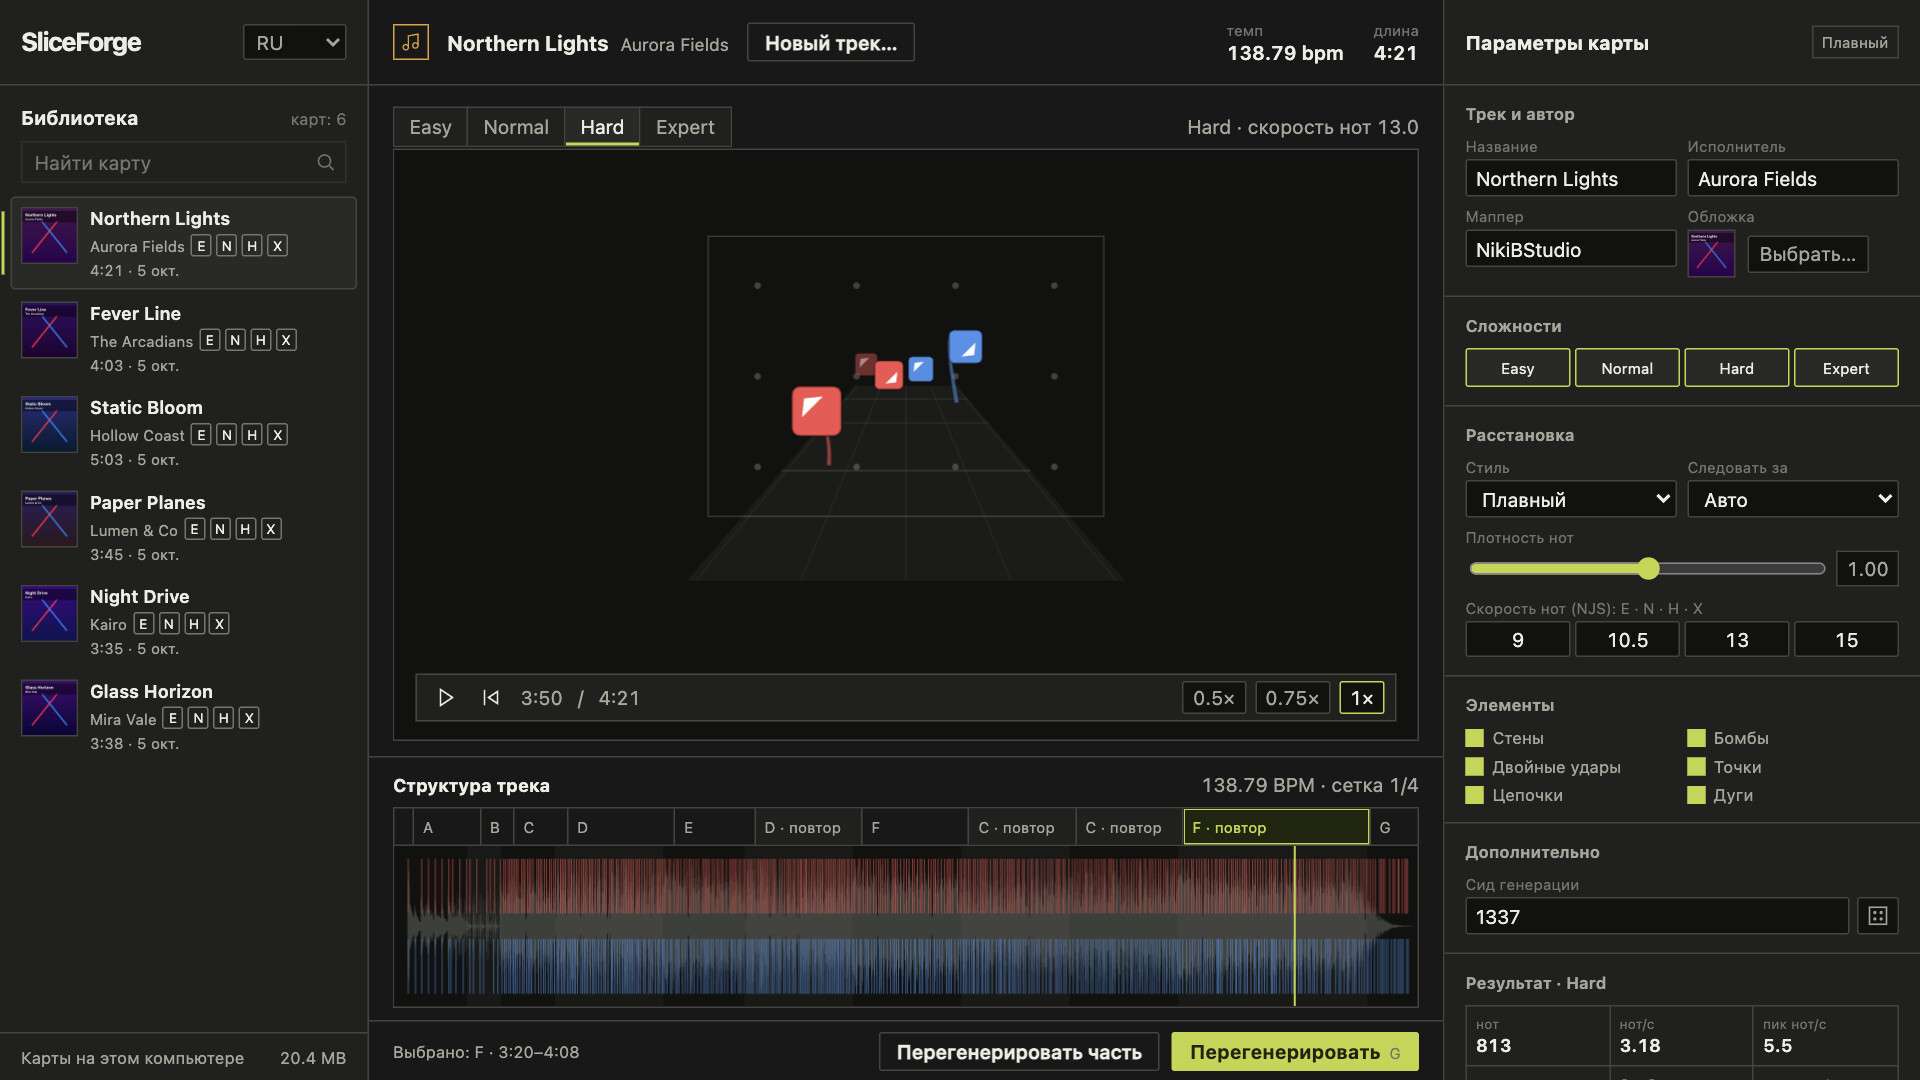
Task: Click the skip-to-start icon
Action: coord(490,697)
